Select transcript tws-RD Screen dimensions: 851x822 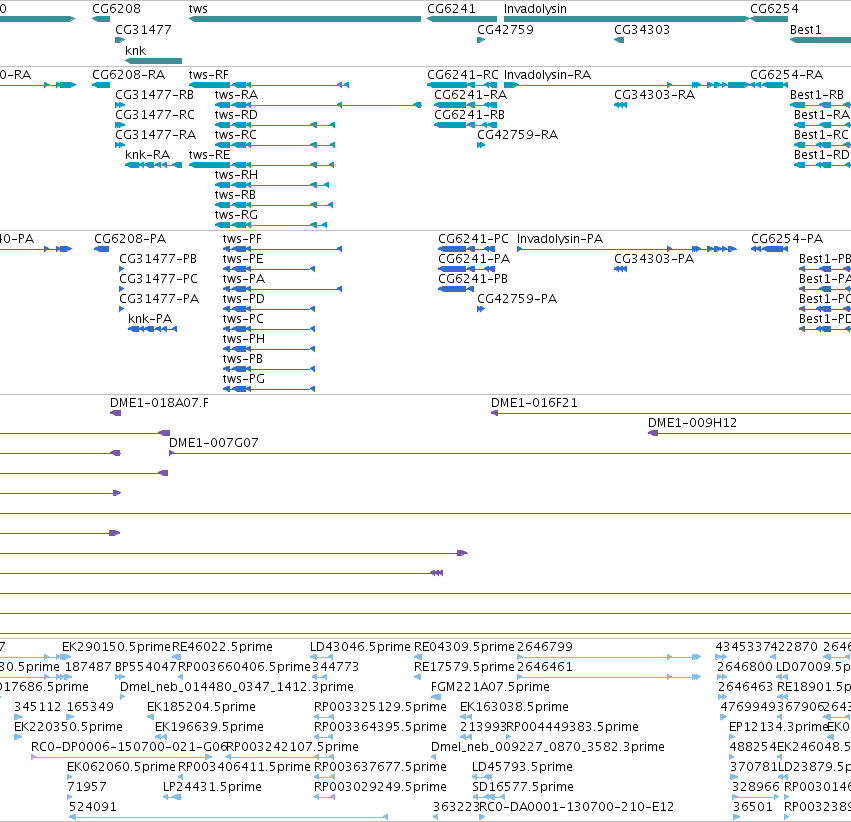click(236, 115)
